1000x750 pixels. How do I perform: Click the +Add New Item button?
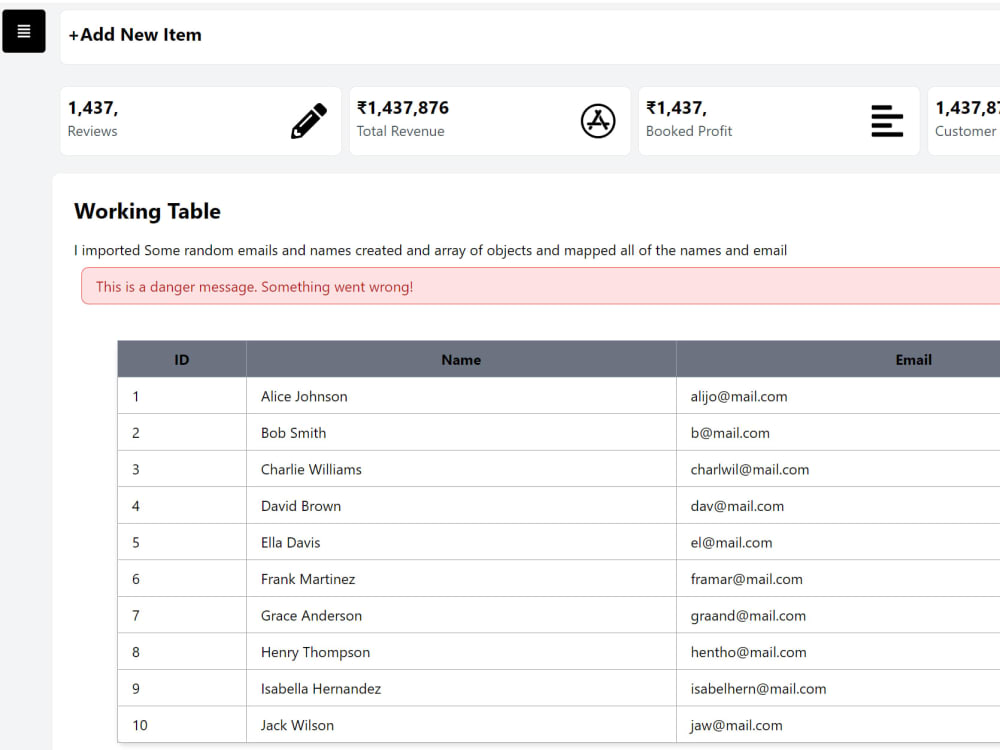click(x=135, y=35)
